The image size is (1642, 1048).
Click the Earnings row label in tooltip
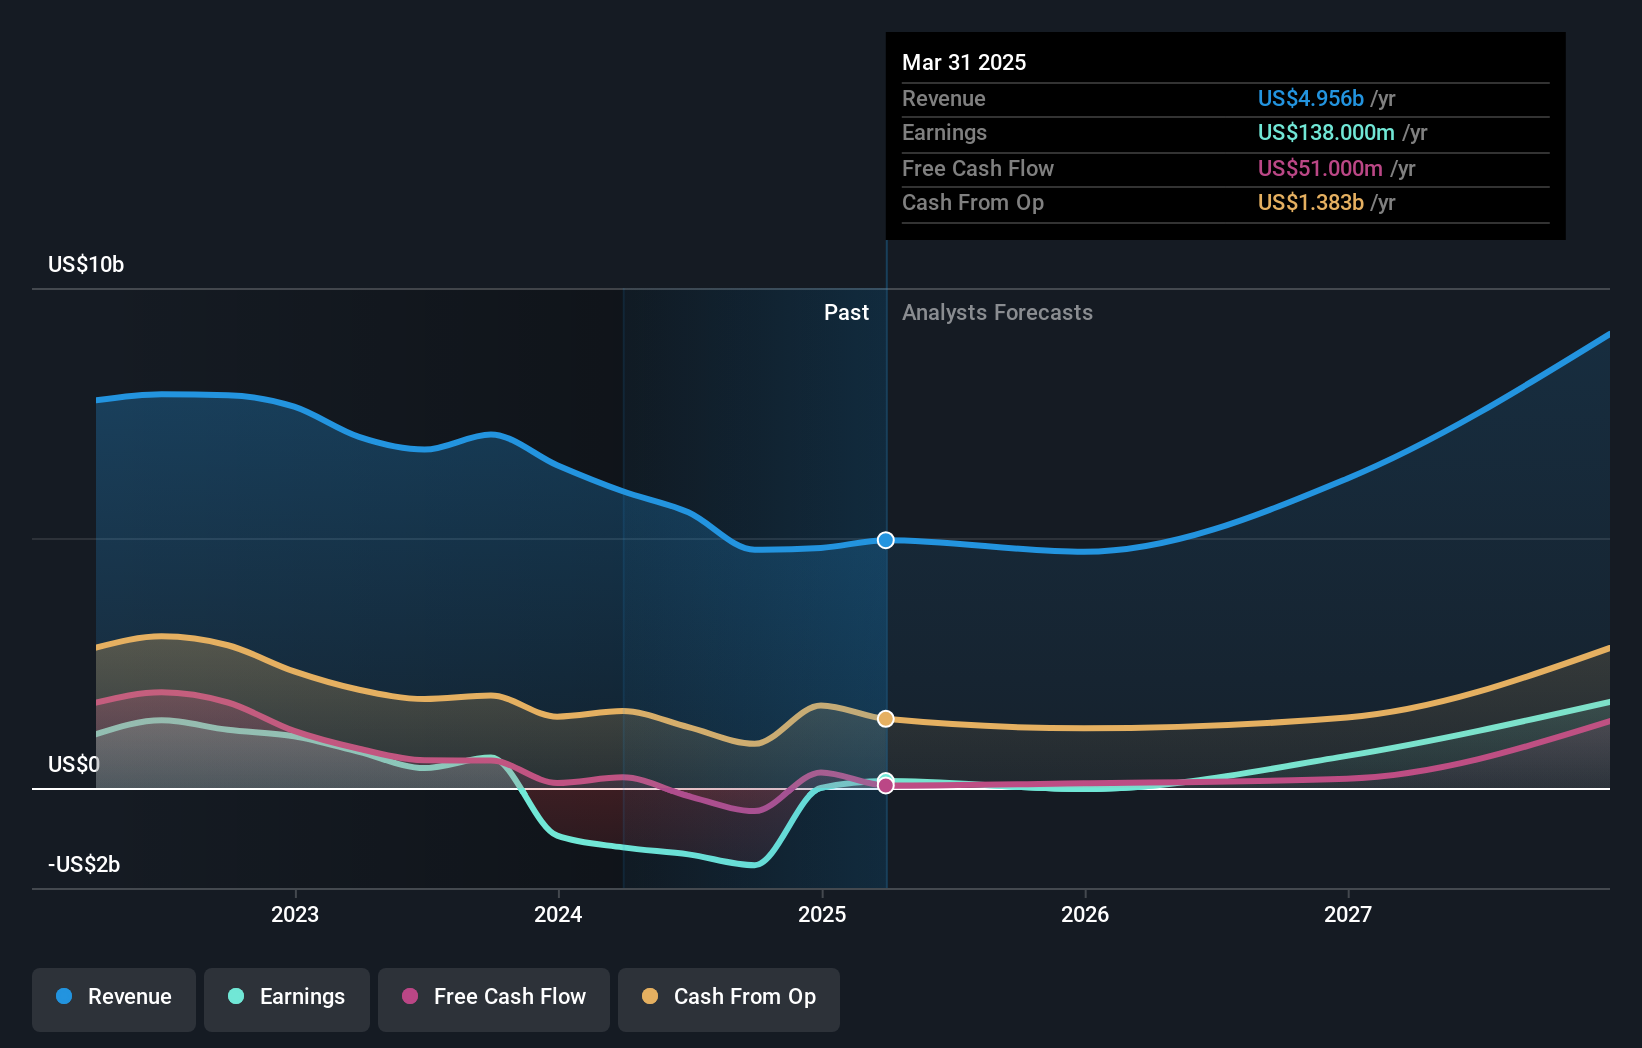(944, 132)
